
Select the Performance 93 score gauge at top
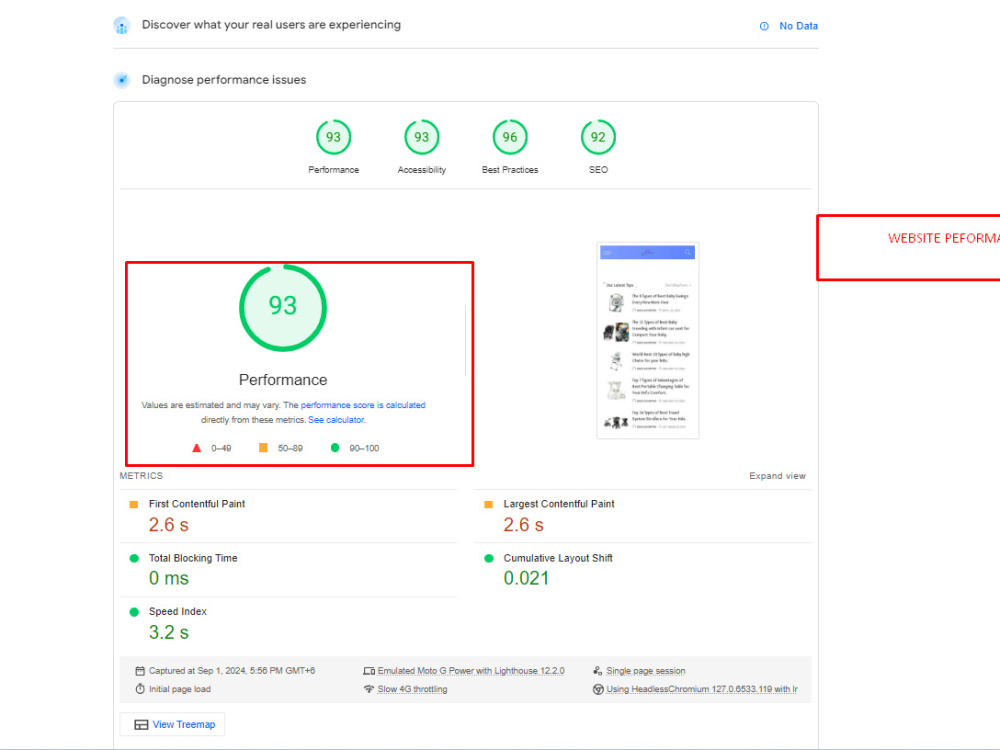click(334, 137)
